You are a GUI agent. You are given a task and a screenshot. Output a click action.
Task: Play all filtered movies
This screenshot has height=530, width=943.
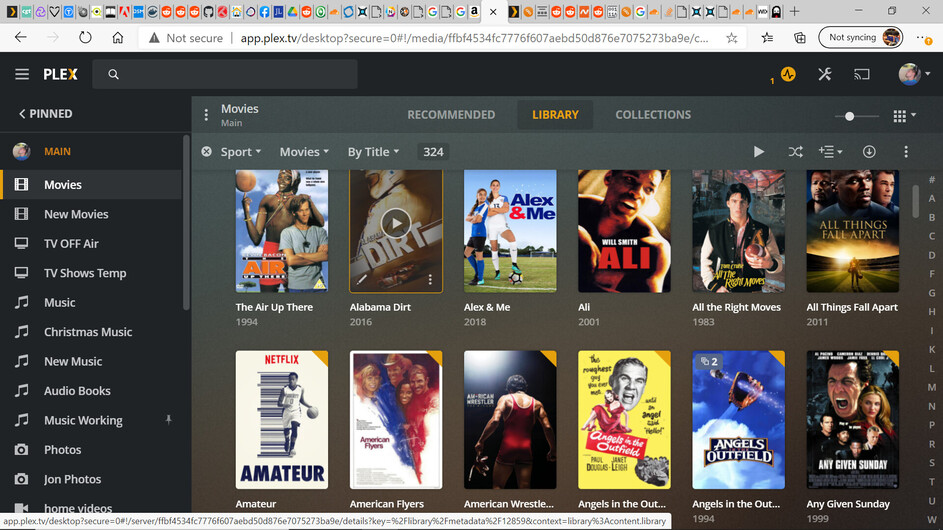(x=759, y=152)
